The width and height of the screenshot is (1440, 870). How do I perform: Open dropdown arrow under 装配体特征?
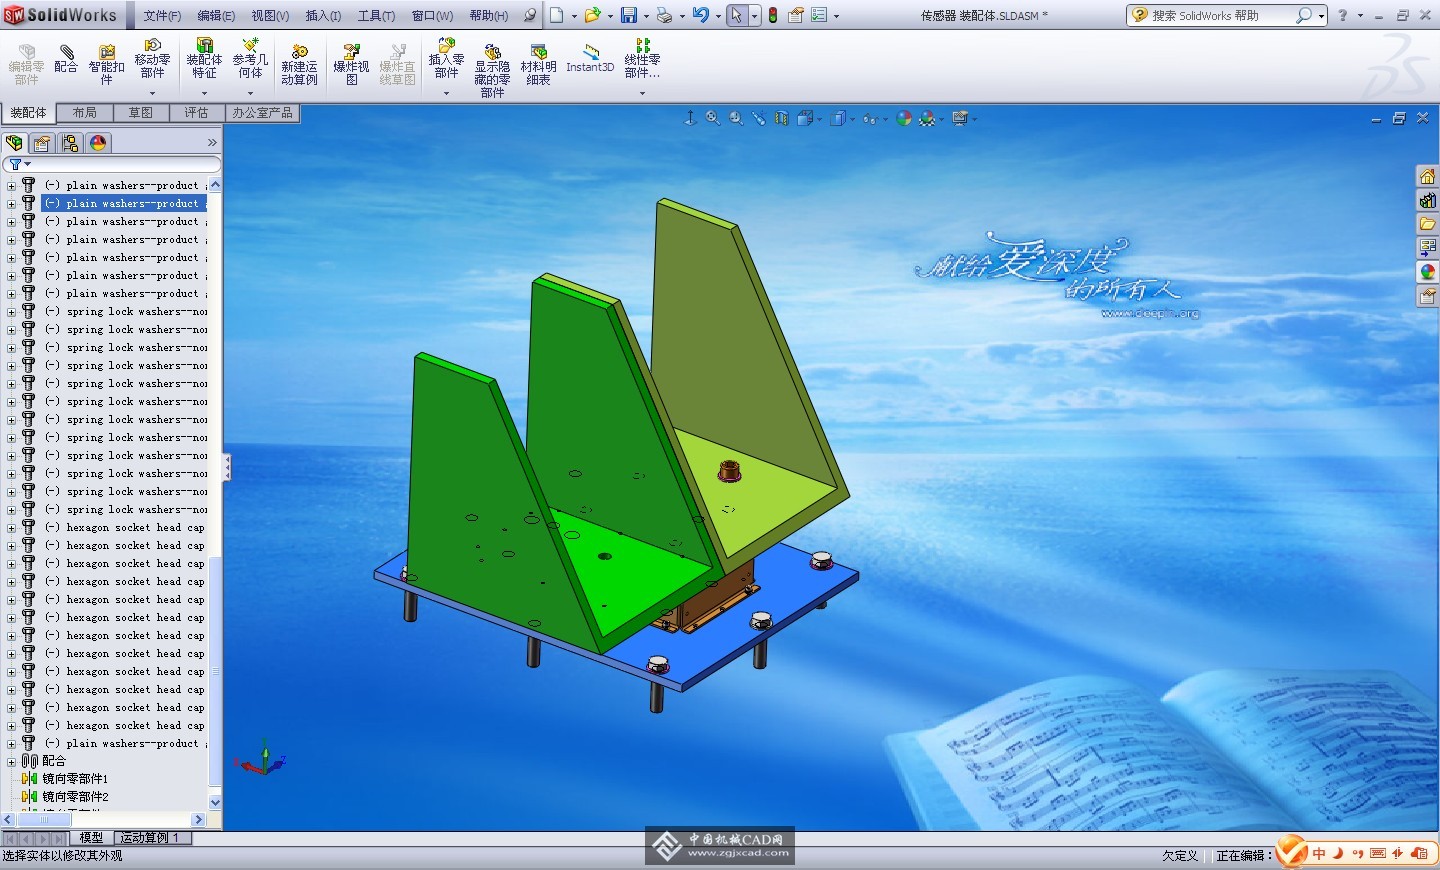click(x=204, y=93)
